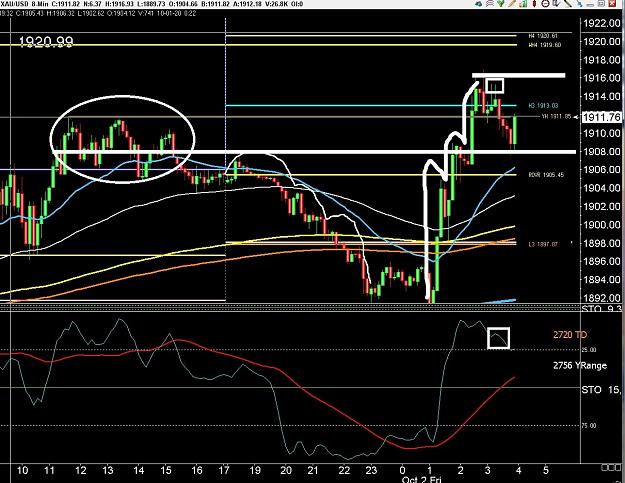The image size is (625, 483).
Task: Click the 2720 TD indicator label
Action: (570, 335)
